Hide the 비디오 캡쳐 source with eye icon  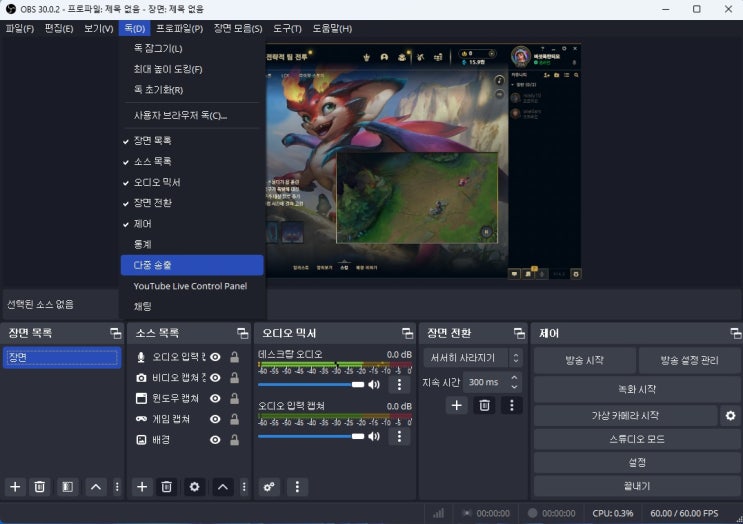215,378
